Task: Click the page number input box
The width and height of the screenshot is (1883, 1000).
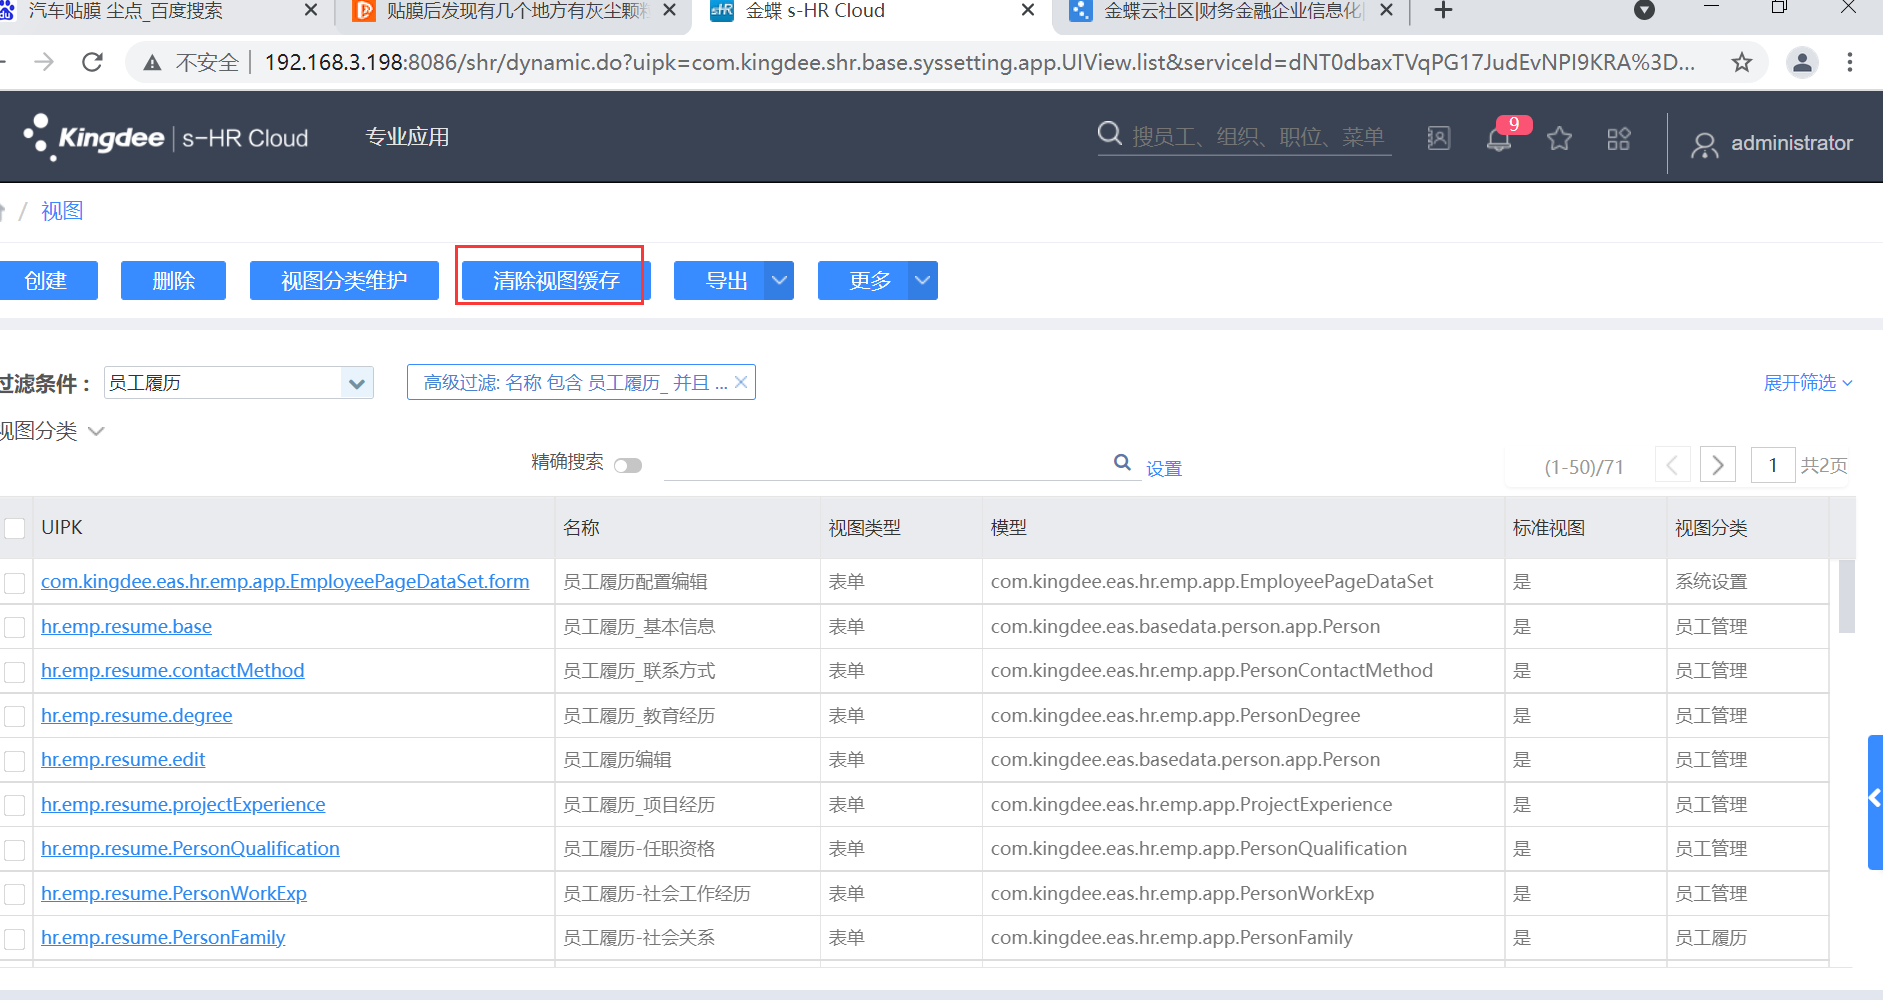Action: (1773, 465)
